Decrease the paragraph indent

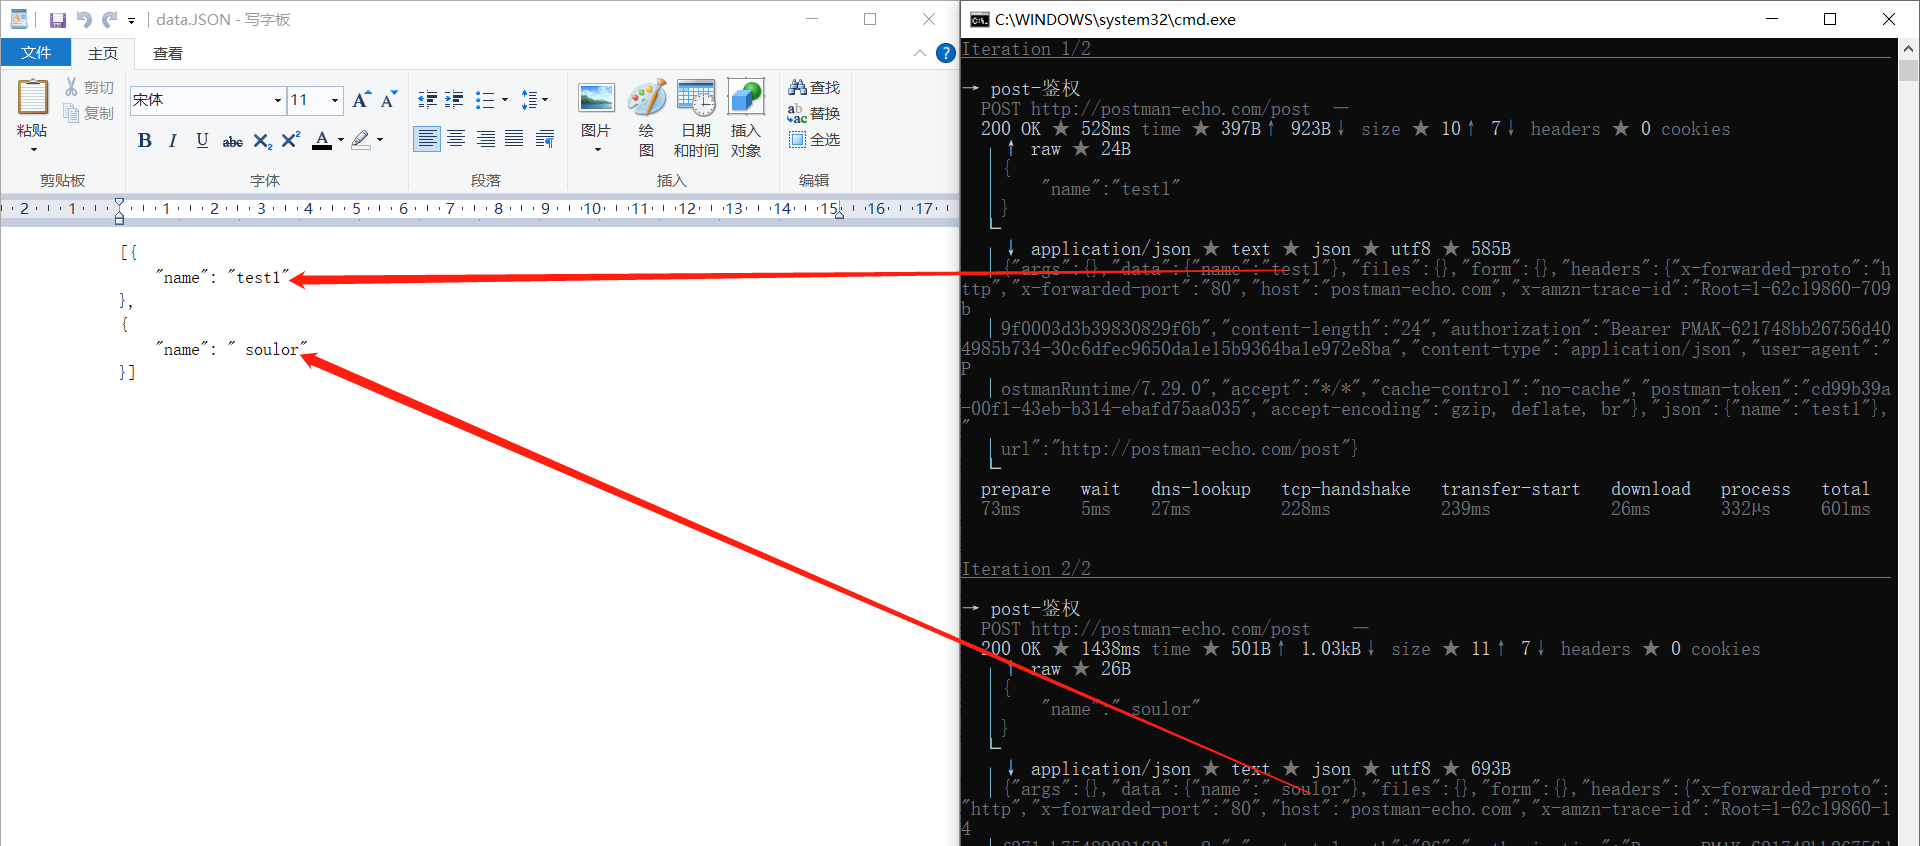[x=427, y=99]
